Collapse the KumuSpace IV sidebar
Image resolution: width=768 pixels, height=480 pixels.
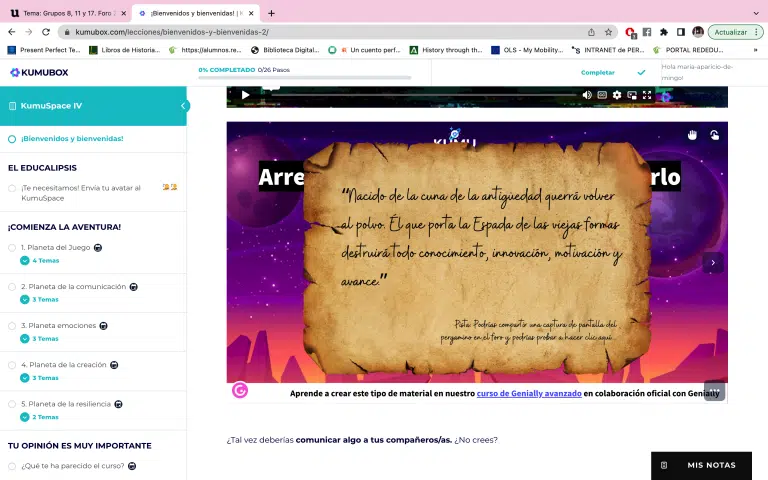[x=184, y=106]
